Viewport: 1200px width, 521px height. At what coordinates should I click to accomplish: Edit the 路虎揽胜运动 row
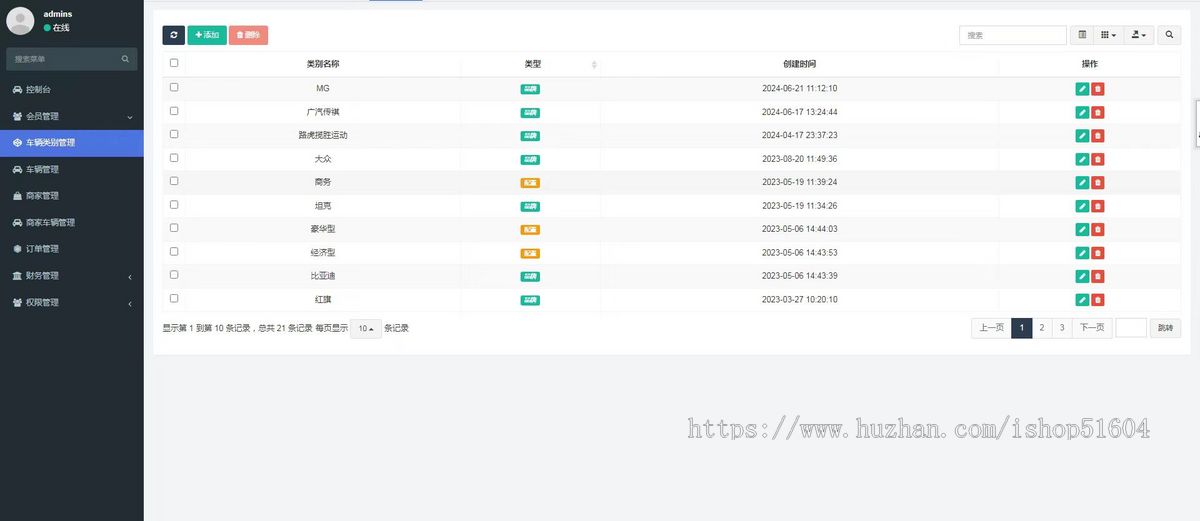(x=1082, y=136)
